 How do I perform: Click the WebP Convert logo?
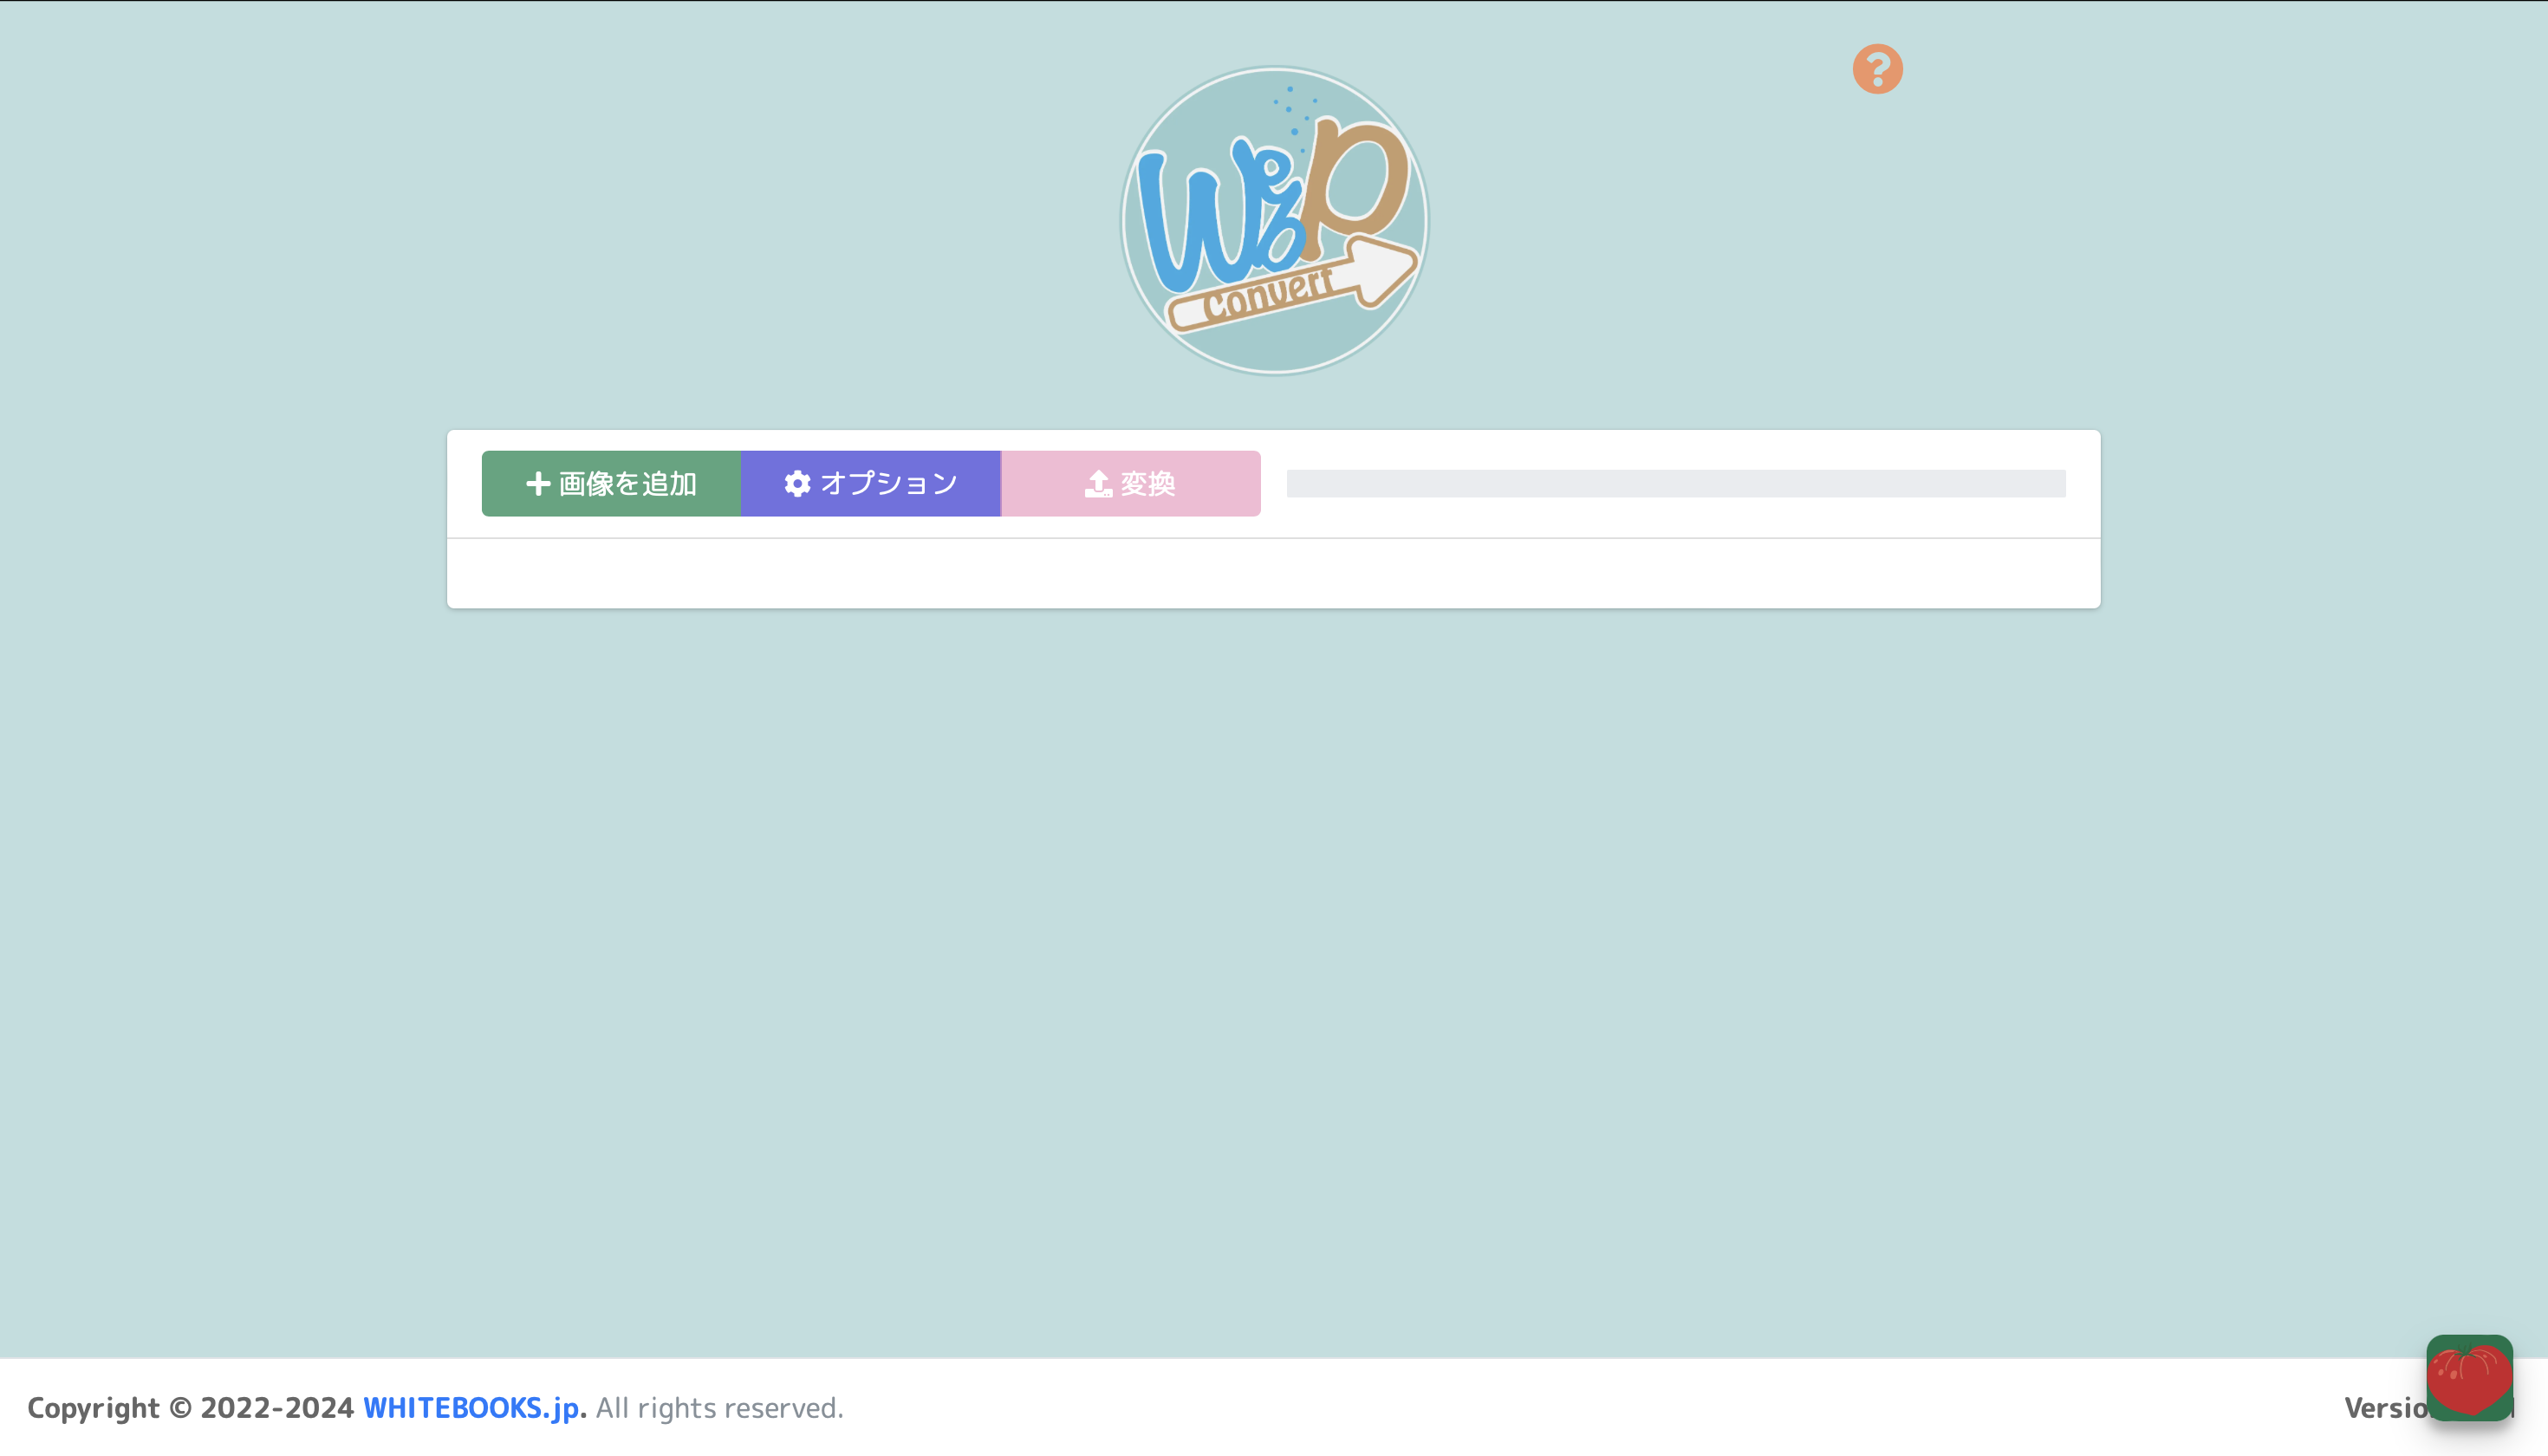[1274, 221]
